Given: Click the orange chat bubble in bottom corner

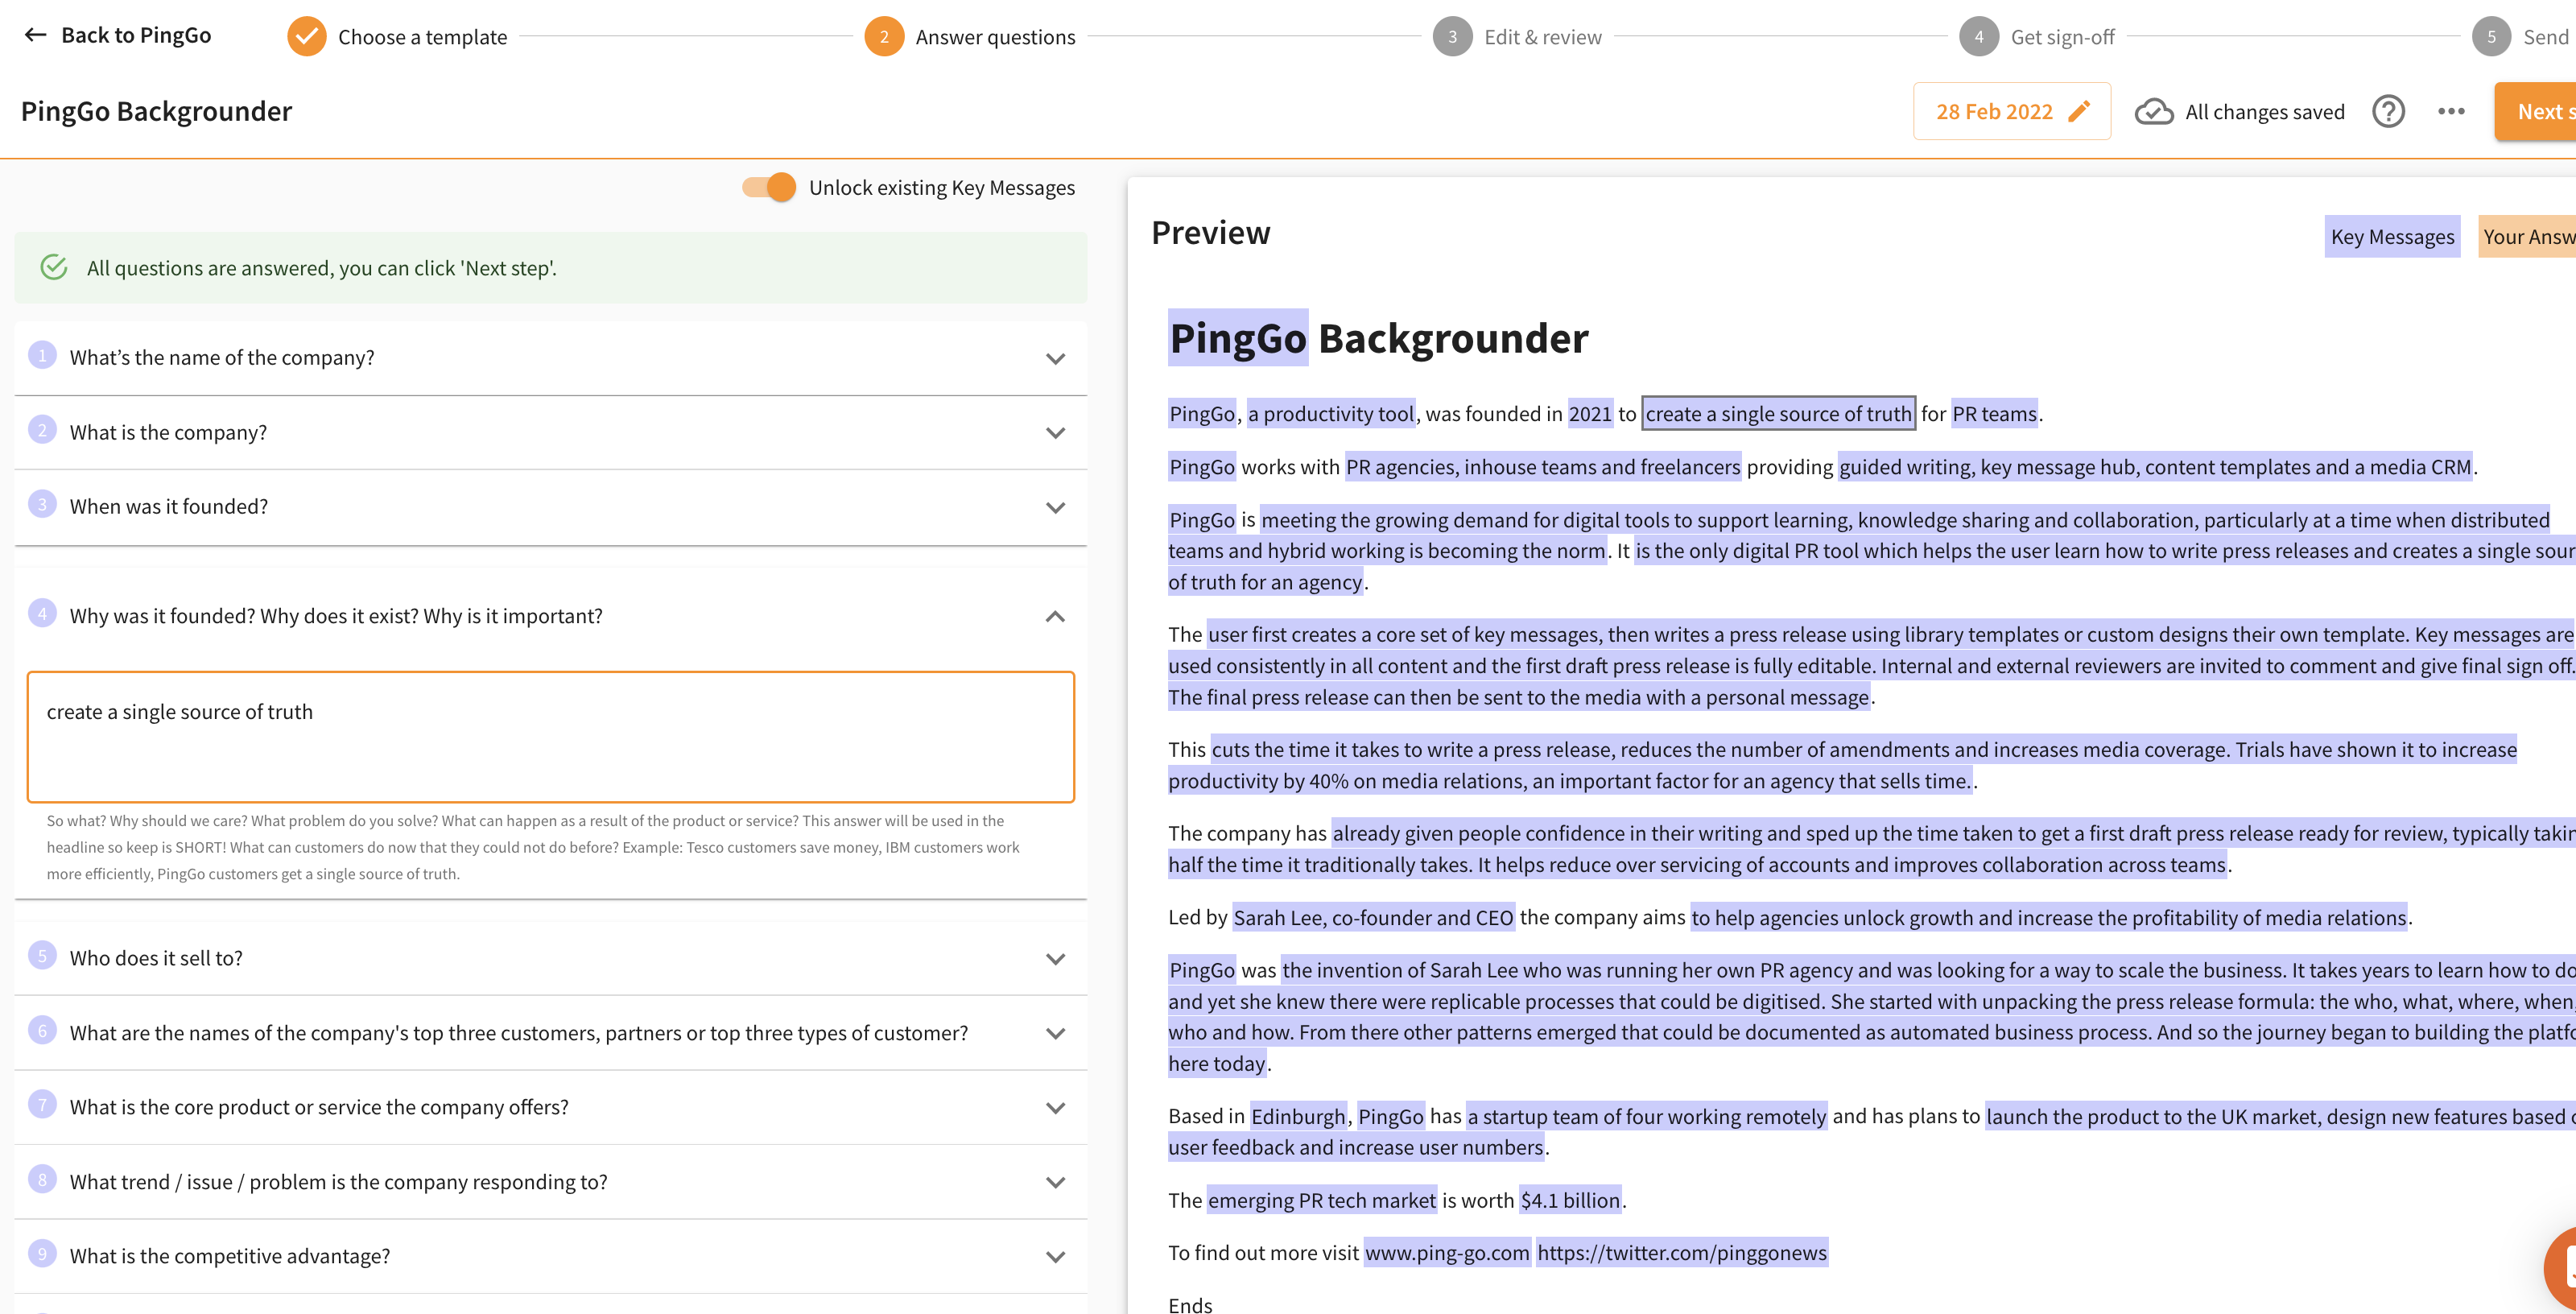Looking at the screenshot, I should tap(2560, 1268).
